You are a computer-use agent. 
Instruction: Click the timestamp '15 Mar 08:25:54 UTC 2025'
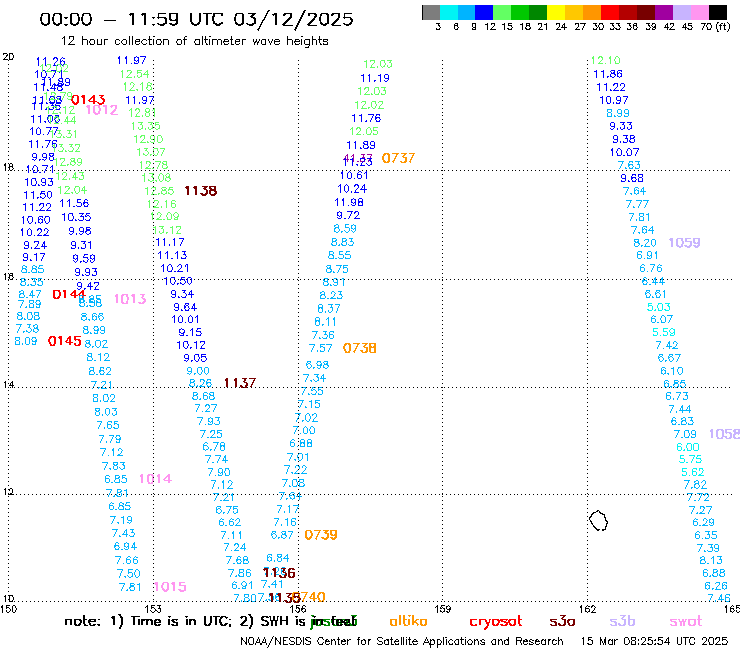[654, 641]
